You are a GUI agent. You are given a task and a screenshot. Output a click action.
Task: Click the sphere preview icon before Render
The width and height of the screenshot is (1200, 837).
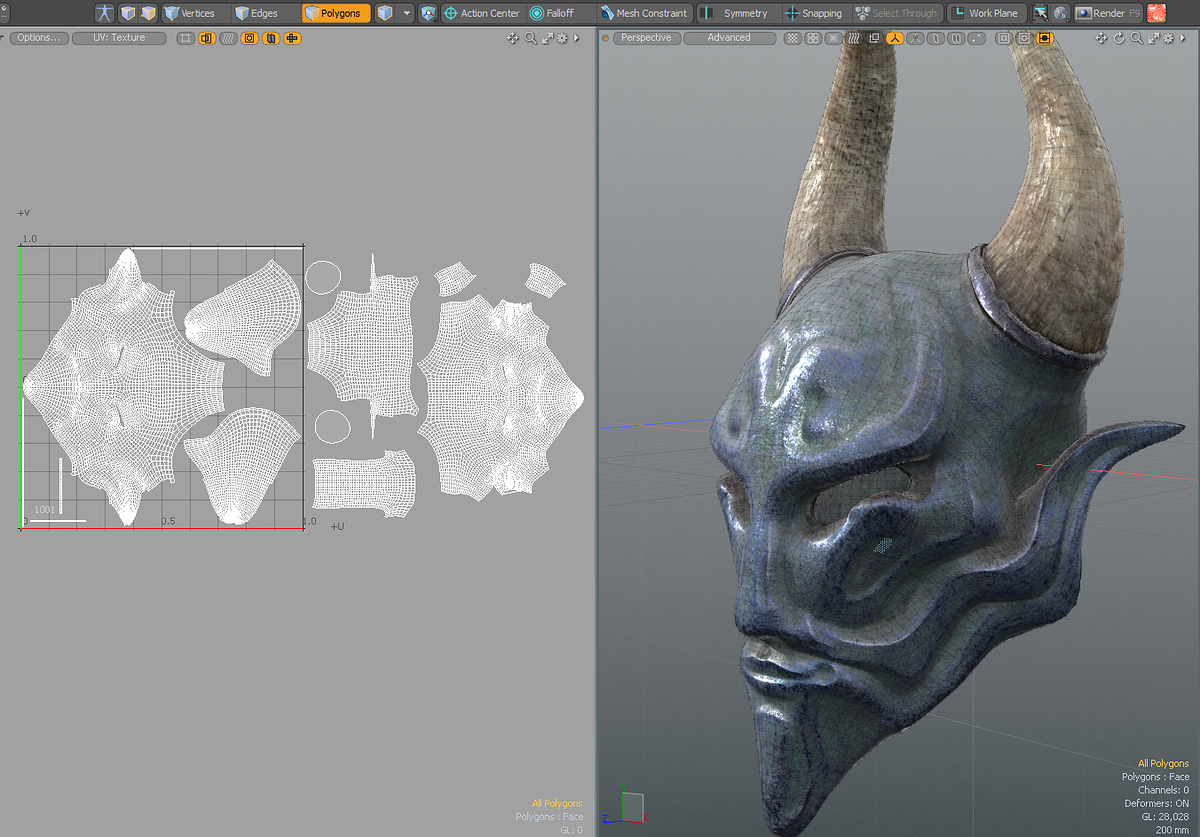coord(1060,13)
